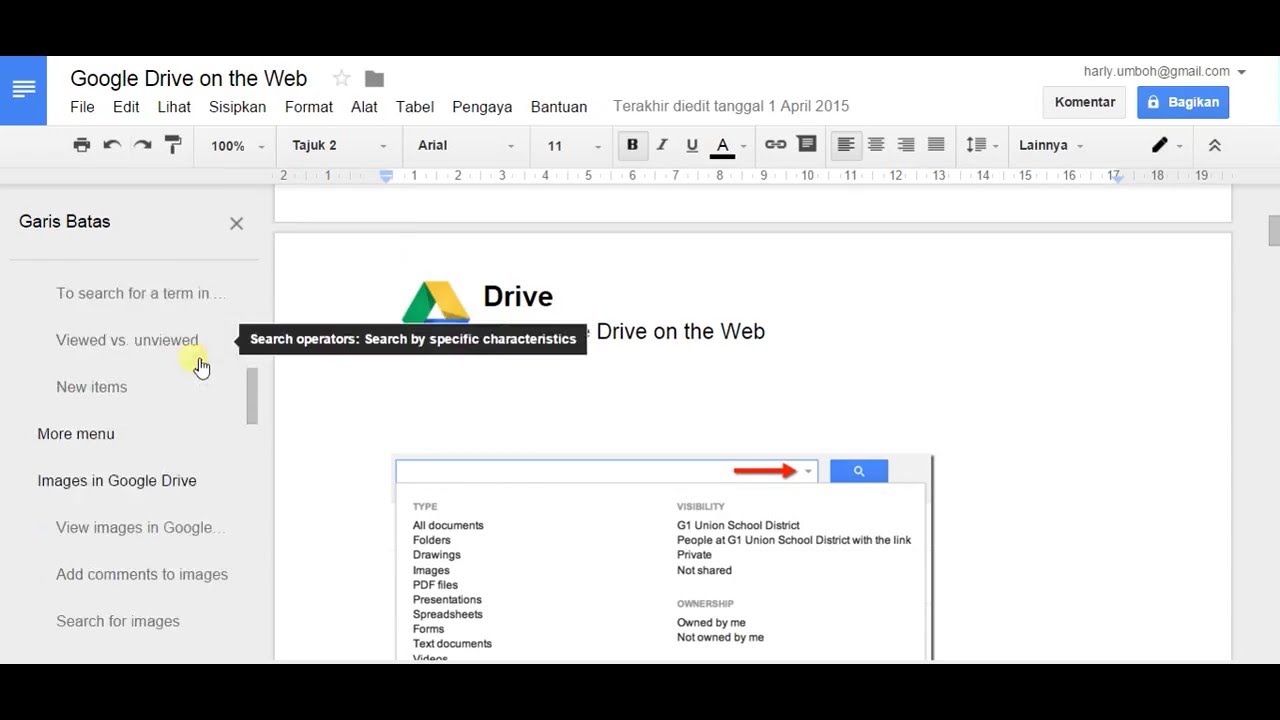
Task: Open the line spacing dropdown
Action: 982,145
